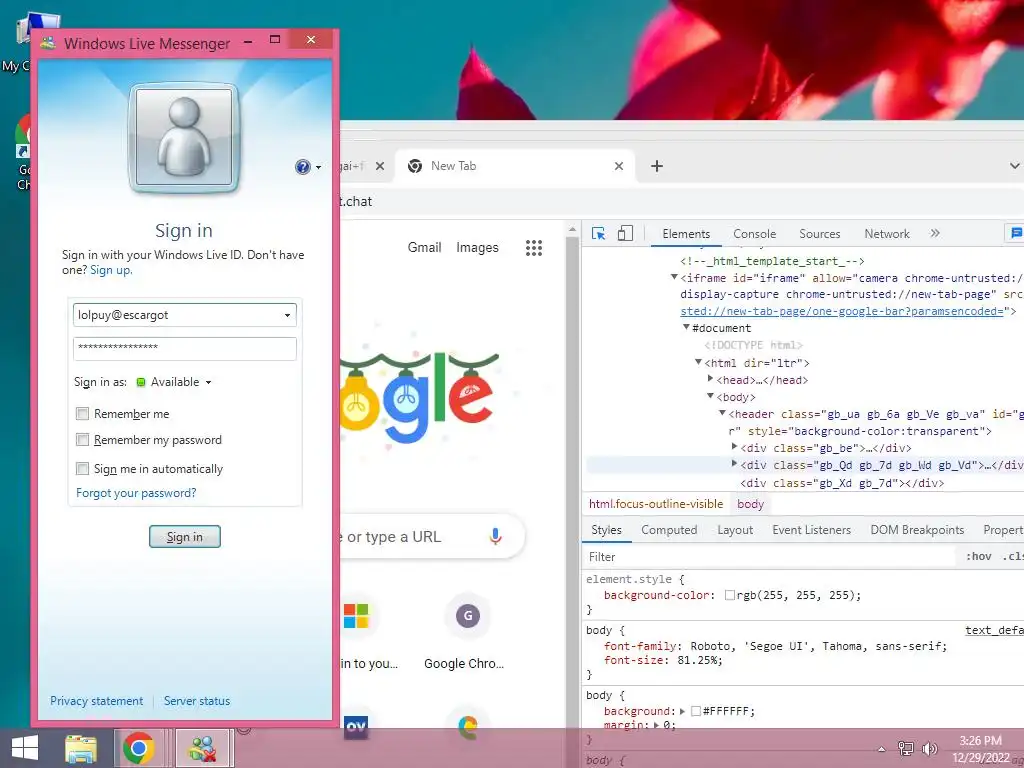1024x768 pixels.
Task: Click the voice search microphone icon
Action: 496,537
